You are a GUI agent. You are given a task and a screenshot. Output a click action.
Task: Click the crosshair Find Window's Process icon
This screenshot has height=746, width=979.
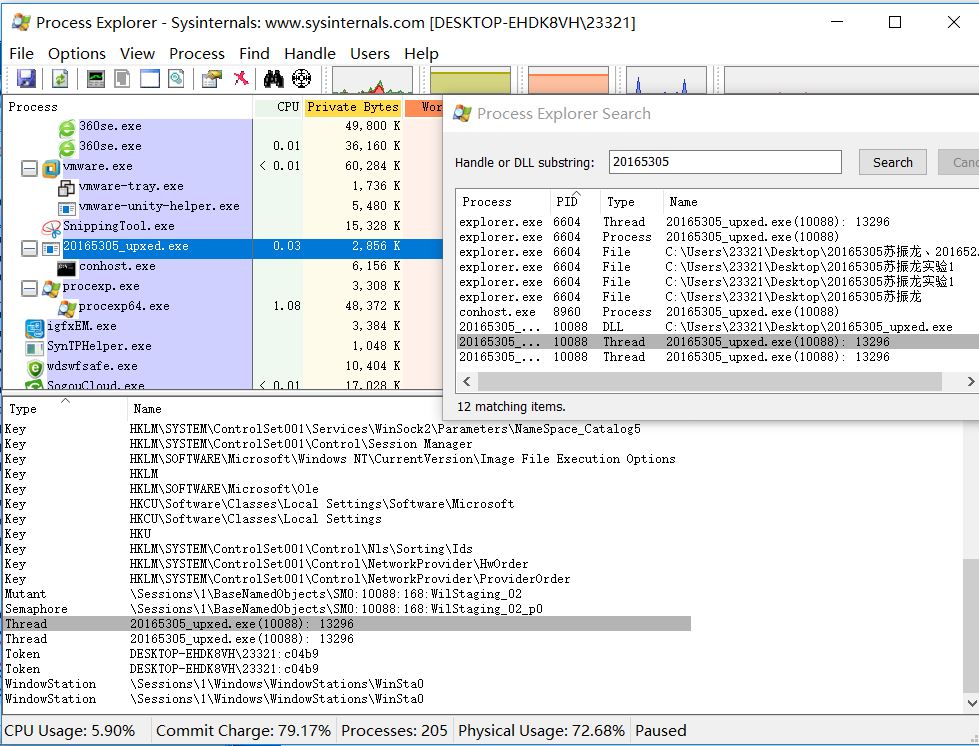[302, 79]
